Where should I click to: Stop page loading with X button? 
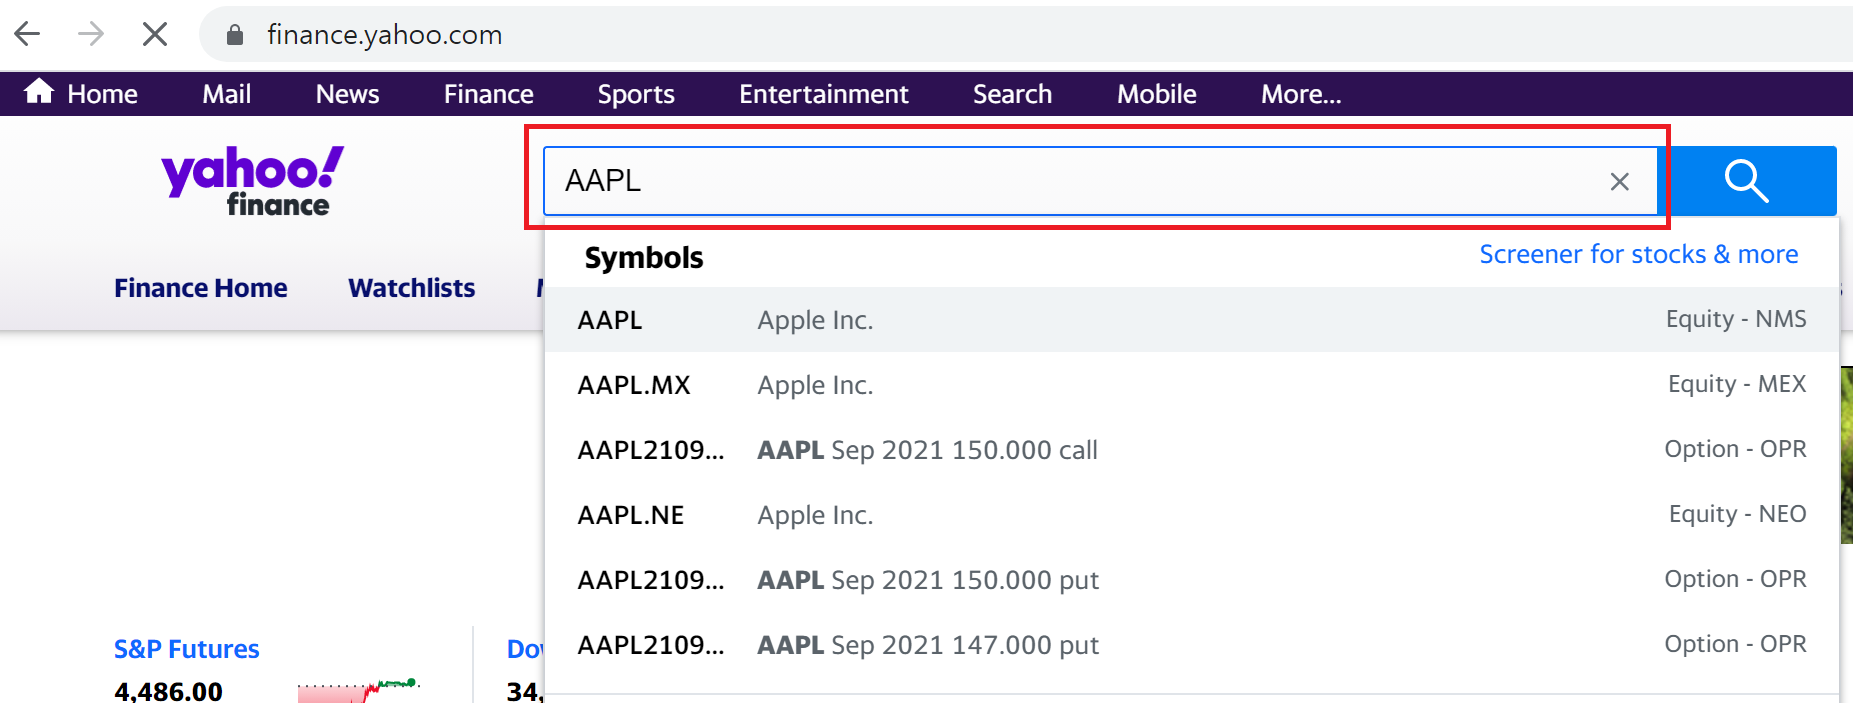(155, 34)
